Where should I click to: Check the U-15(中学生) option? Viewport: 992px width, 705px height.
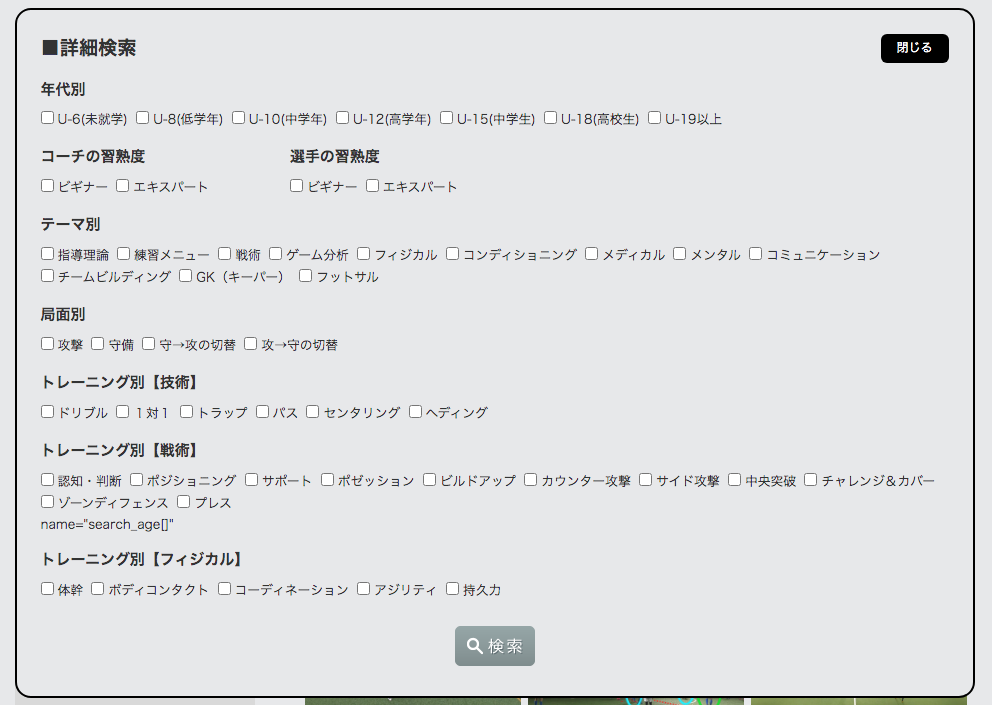[447, 118]
